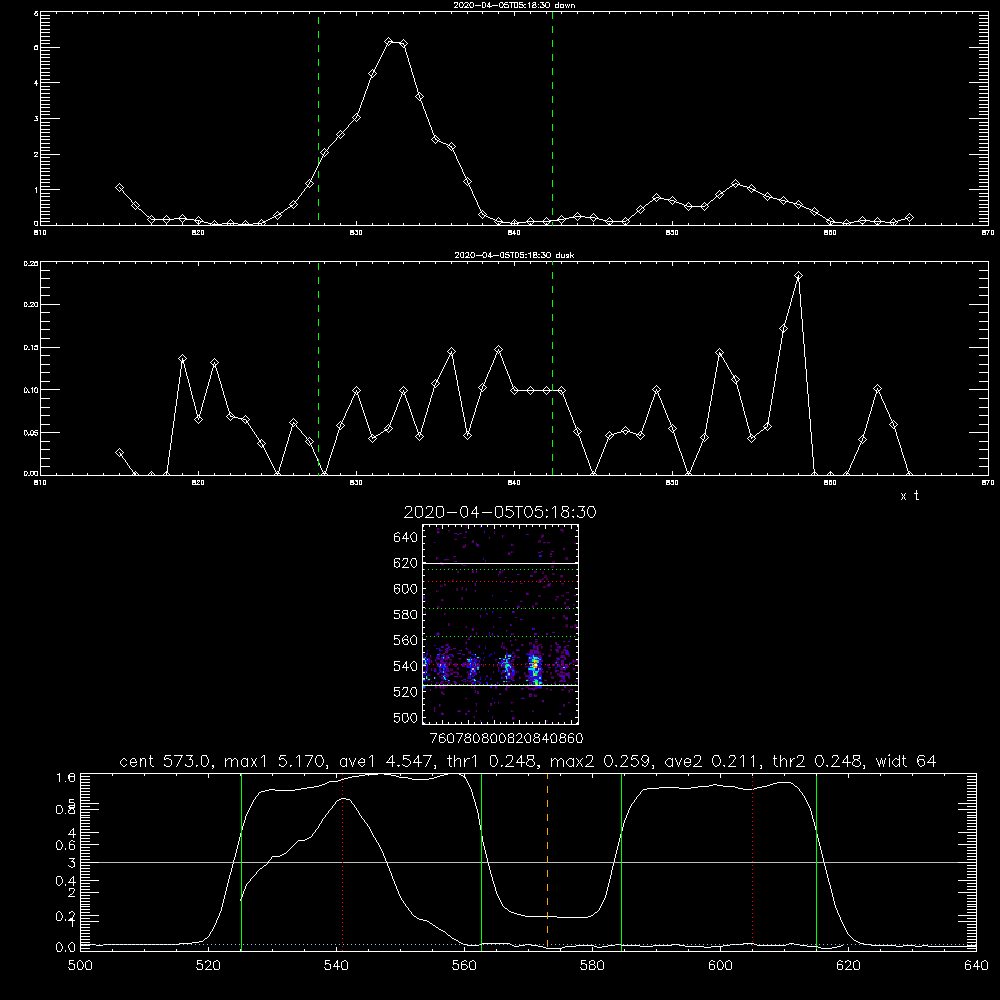Viewport: 1000px width, 1000px height.
Task: Select the large timestamp above the spectrogram
Action: [x=500, y=512]
